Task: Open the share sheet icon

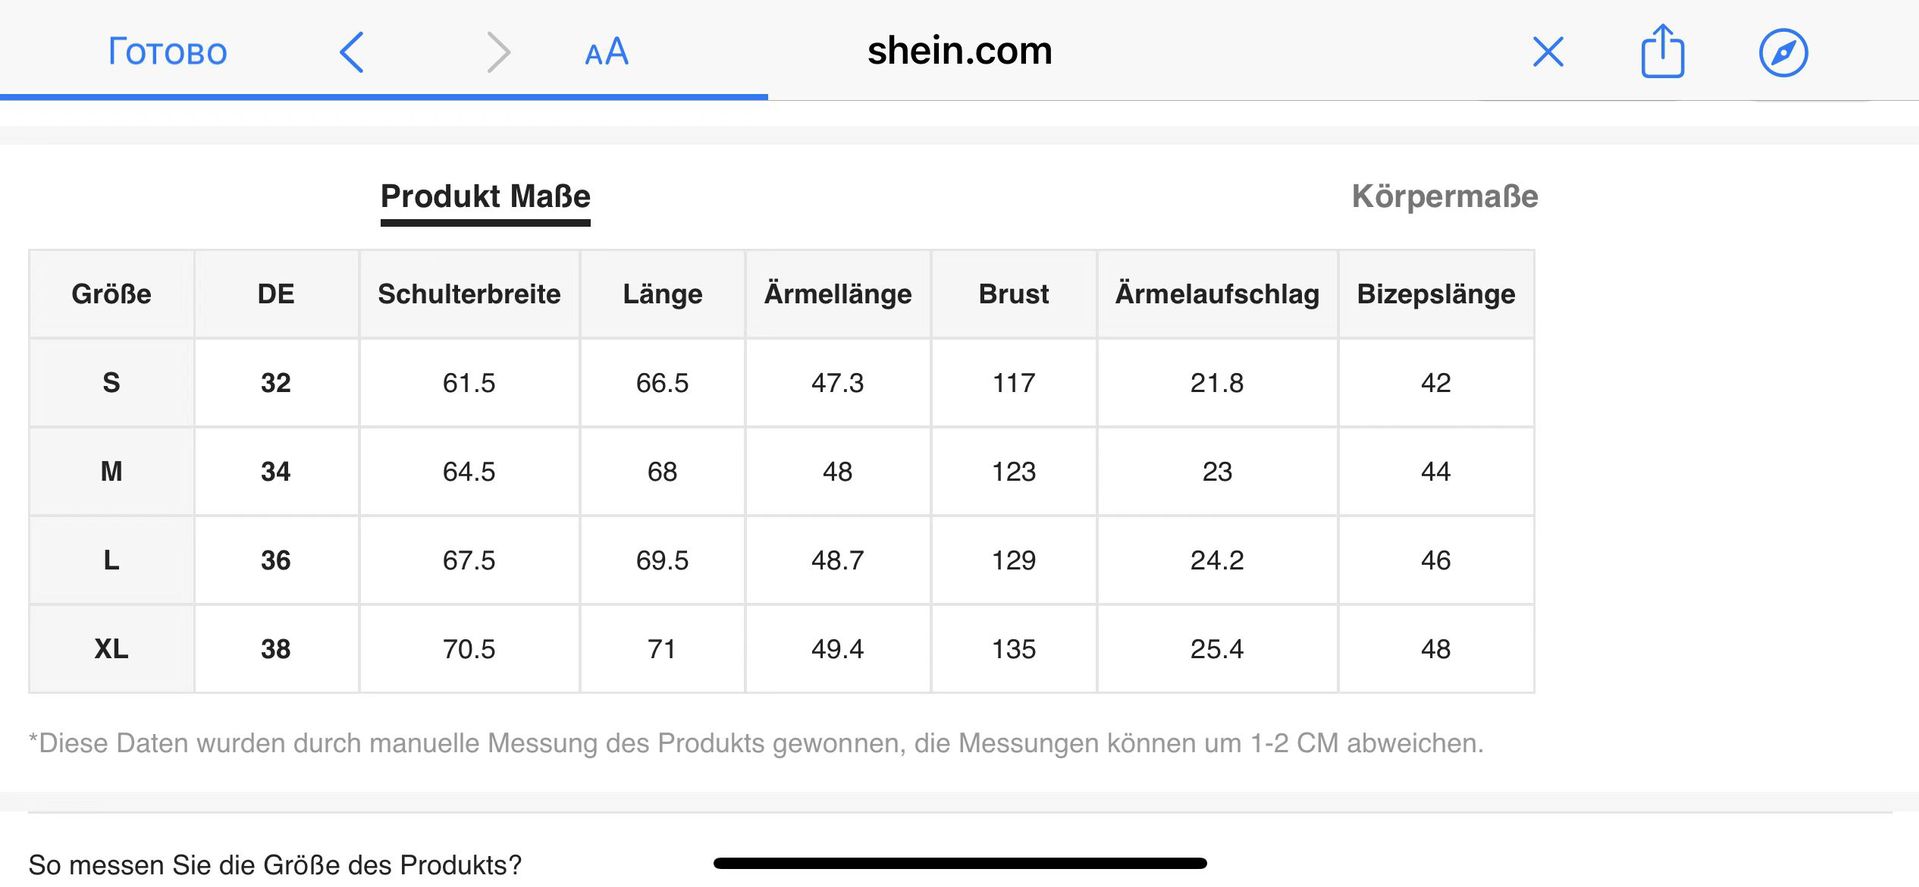Action: 1663,51
